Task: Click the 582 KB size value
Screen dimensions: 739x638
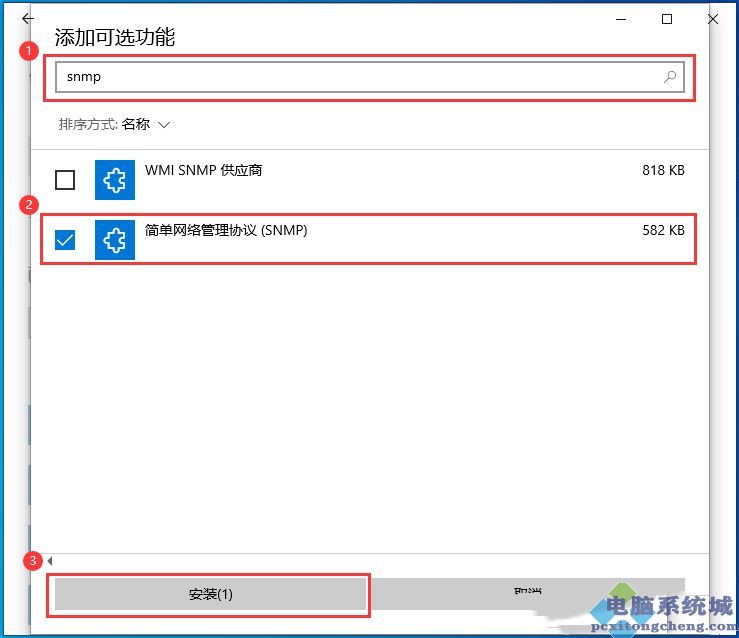Action: [x=663, y=230]
